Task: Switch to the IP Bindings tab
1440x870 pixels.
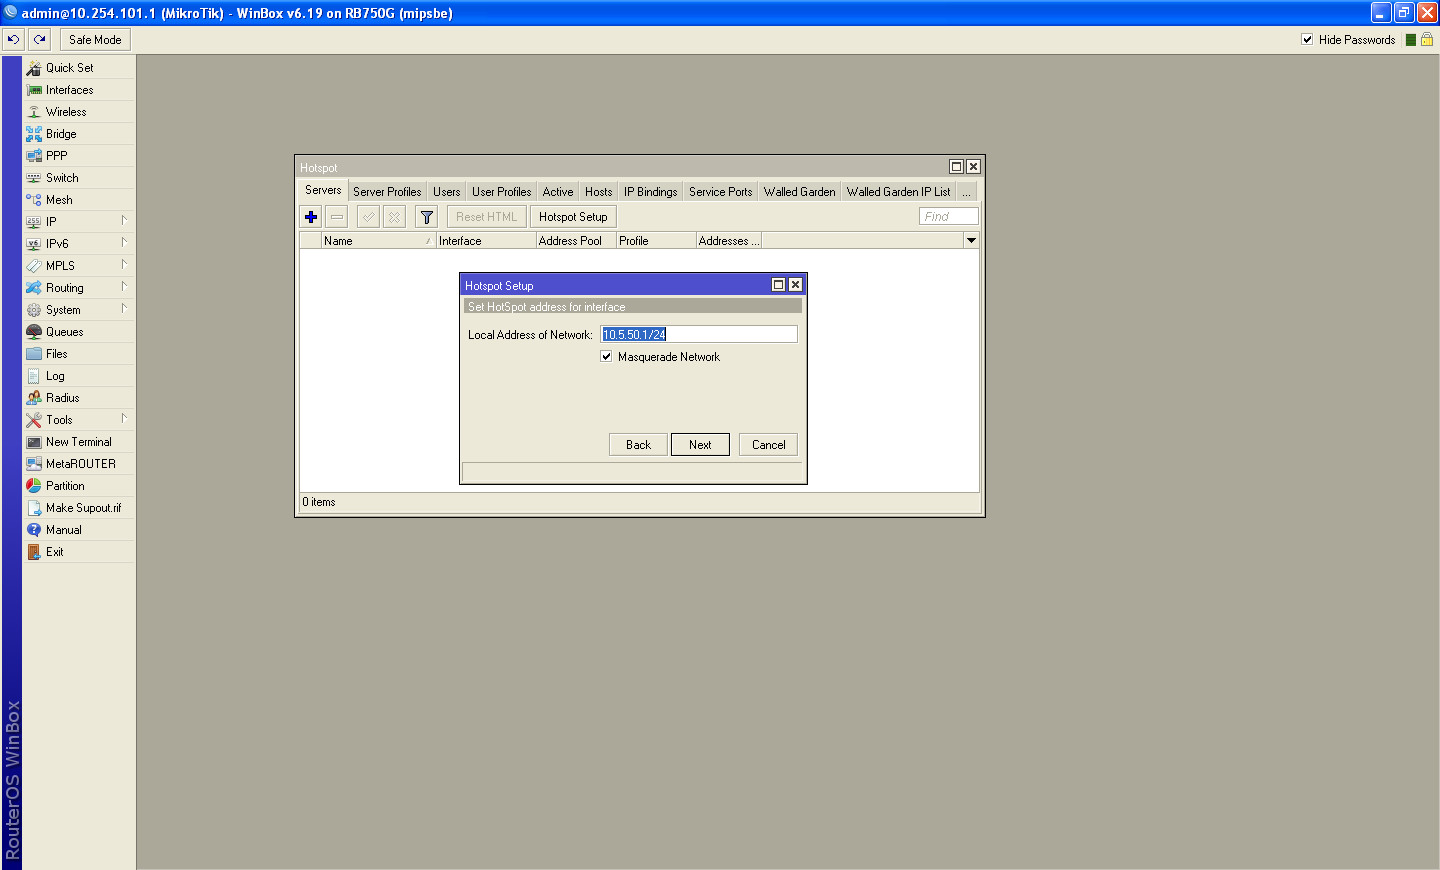Action: point(651,192)
